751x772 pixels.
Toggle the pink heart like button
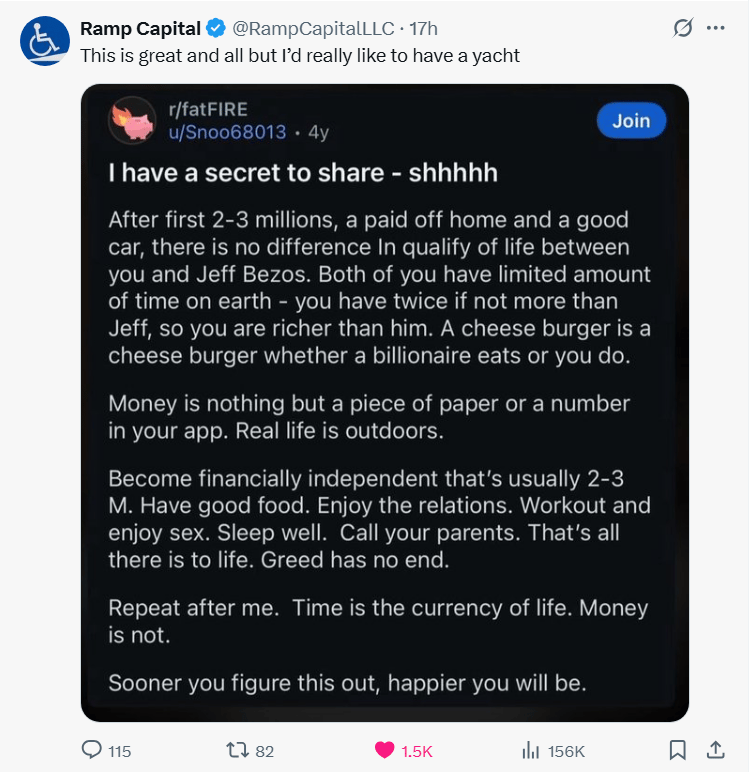[x=385, y=750]
